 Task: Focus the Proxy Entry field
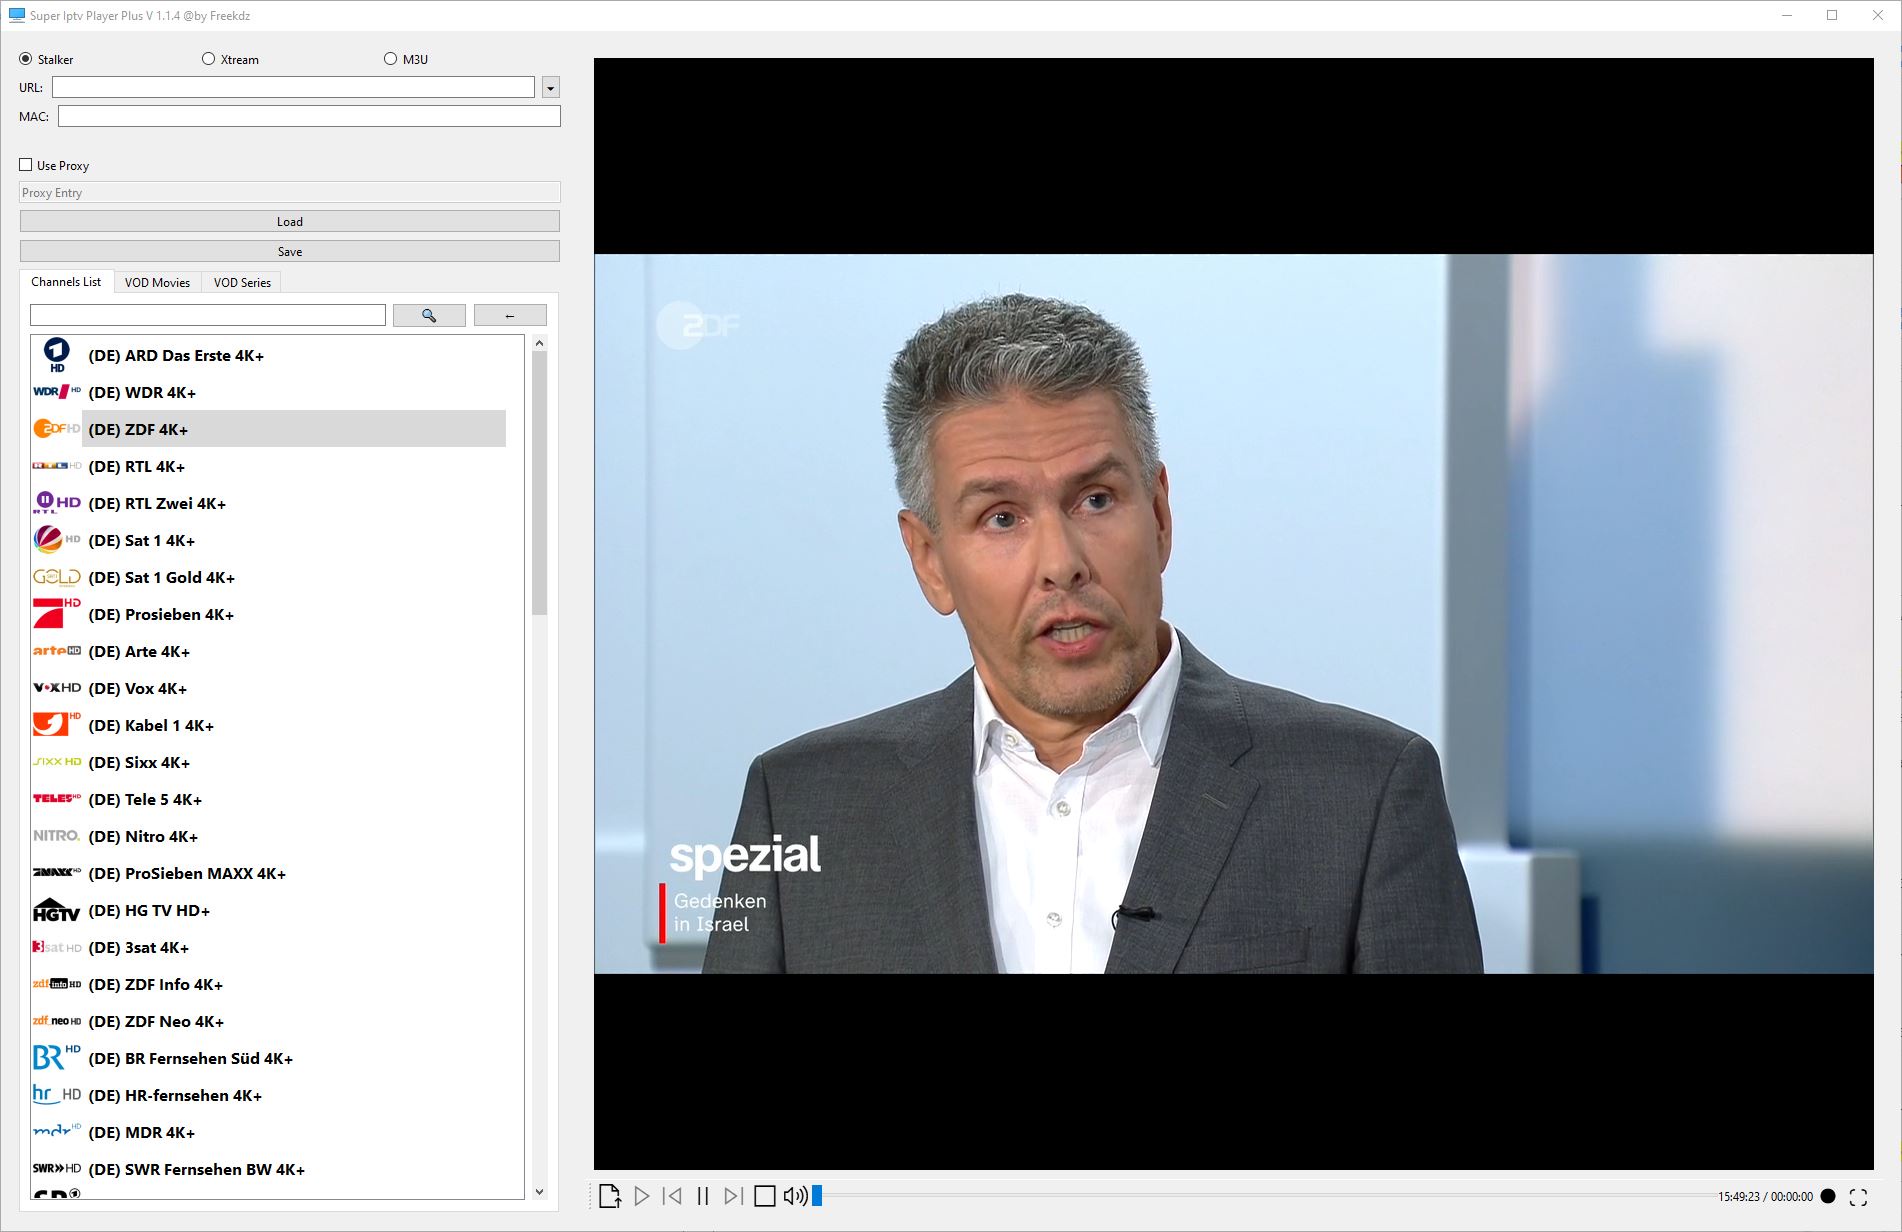pyautogui.click(x=290, y=192)
